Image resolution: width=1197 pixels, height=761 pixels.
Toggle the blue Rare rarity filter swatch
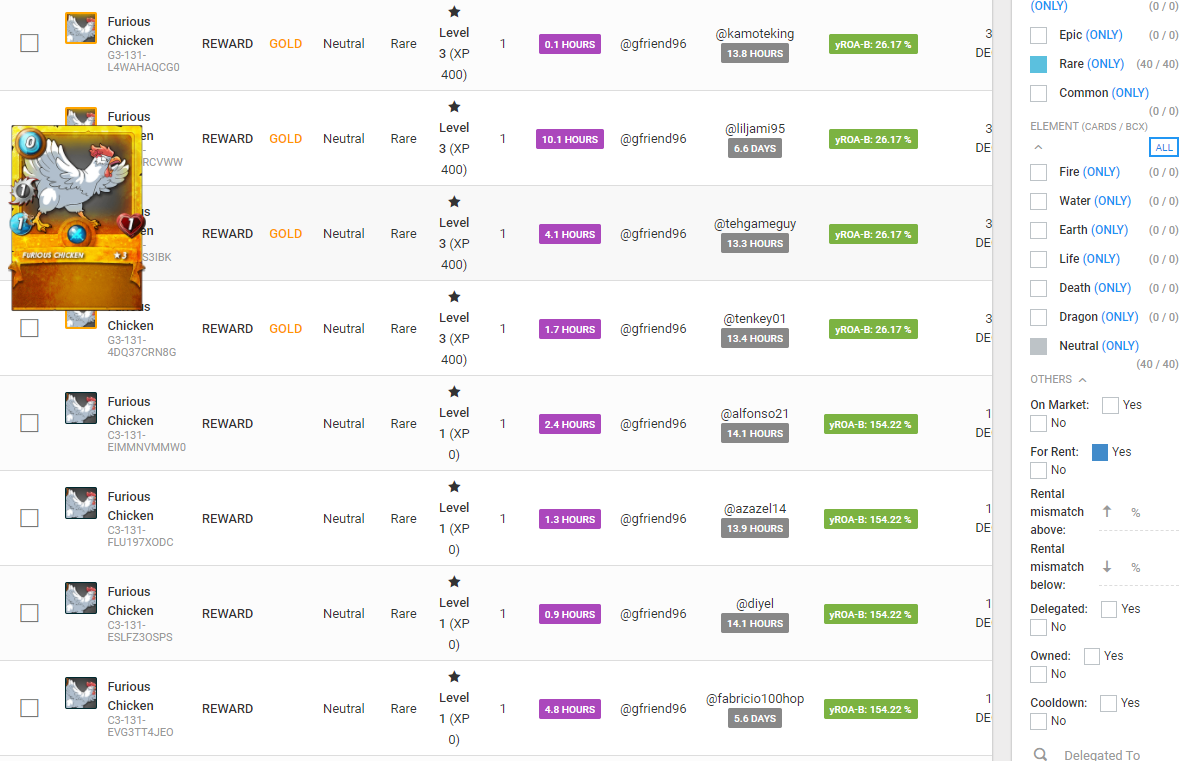(1038, 64)
